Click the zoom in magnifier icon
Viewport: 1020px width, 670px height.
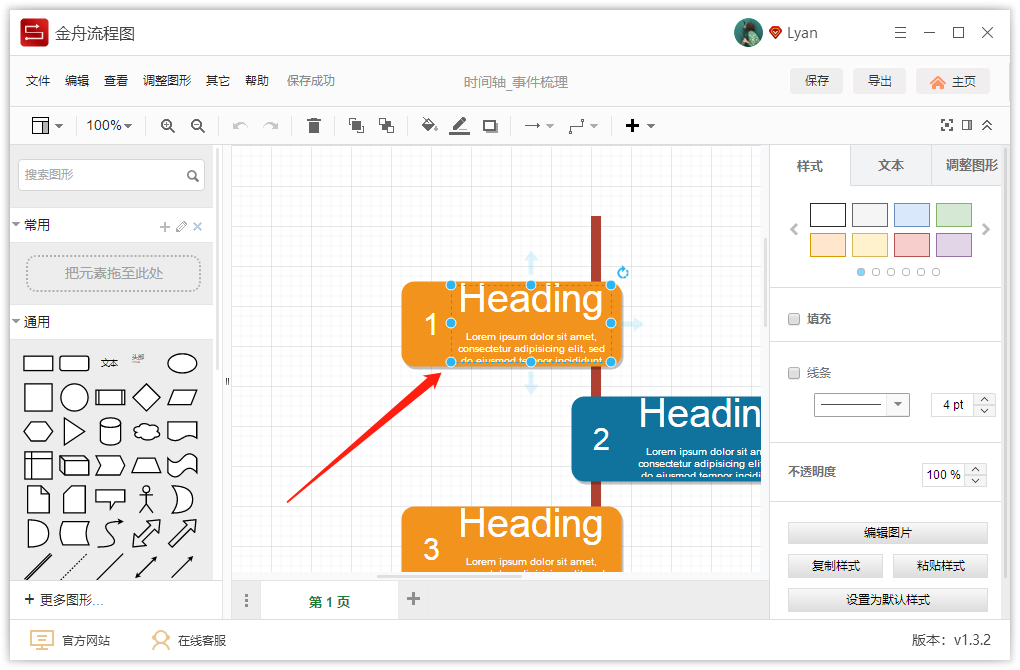coord(168,126)
